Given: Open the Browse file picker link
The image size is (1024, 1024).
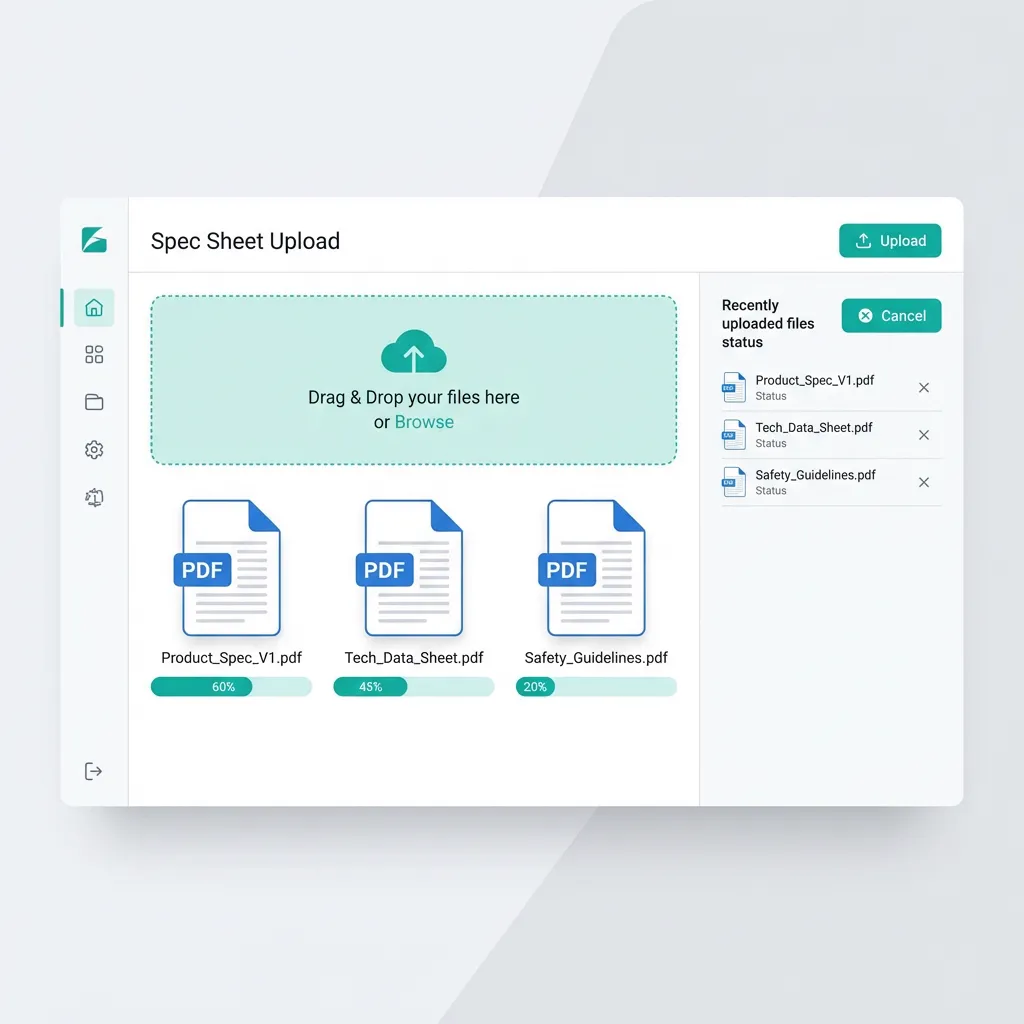Looking at the screenshot, I should point(424,422).
